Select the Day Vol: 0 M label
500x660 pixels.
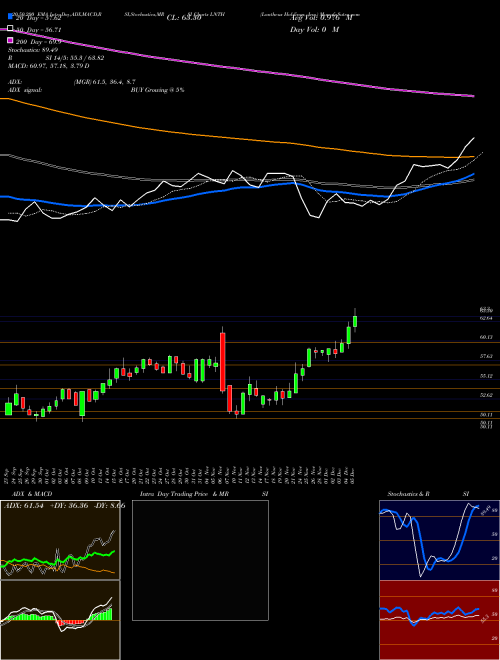pos(314,30)
